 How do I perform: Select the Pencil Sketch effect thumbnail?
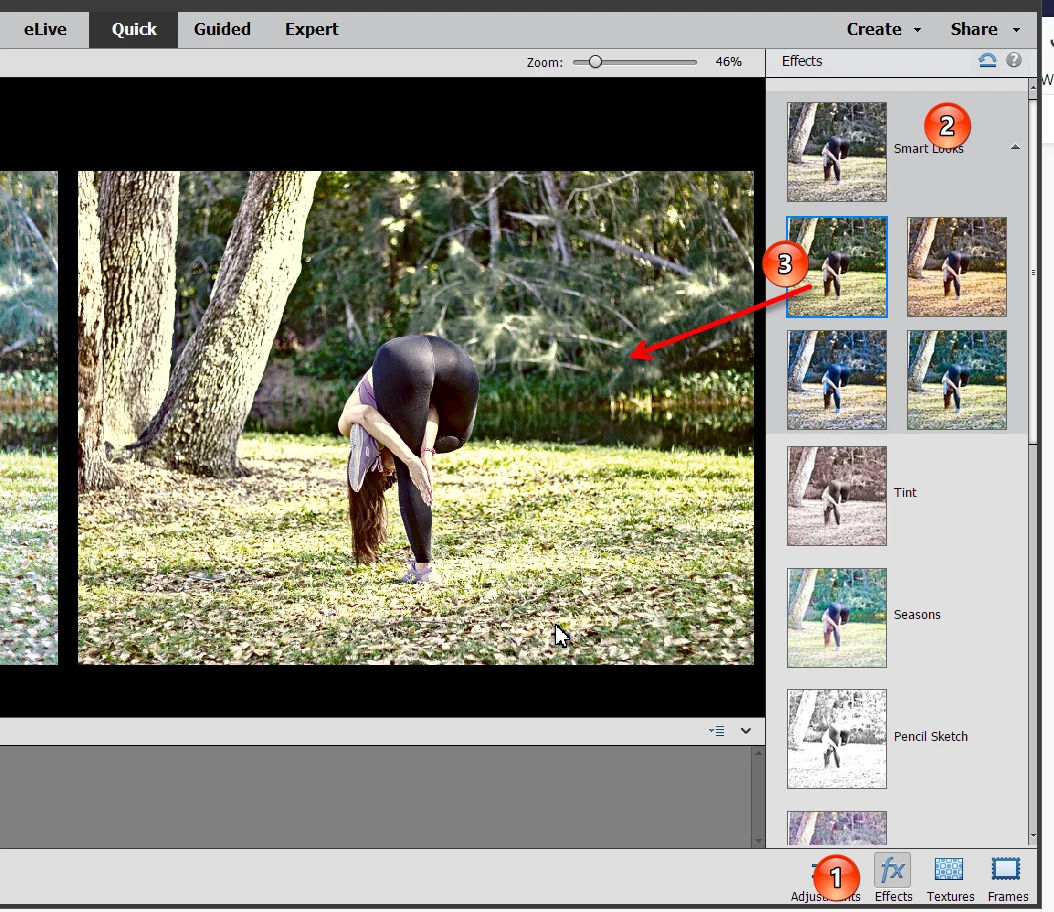pyautogui.click(x=837, y=739)
